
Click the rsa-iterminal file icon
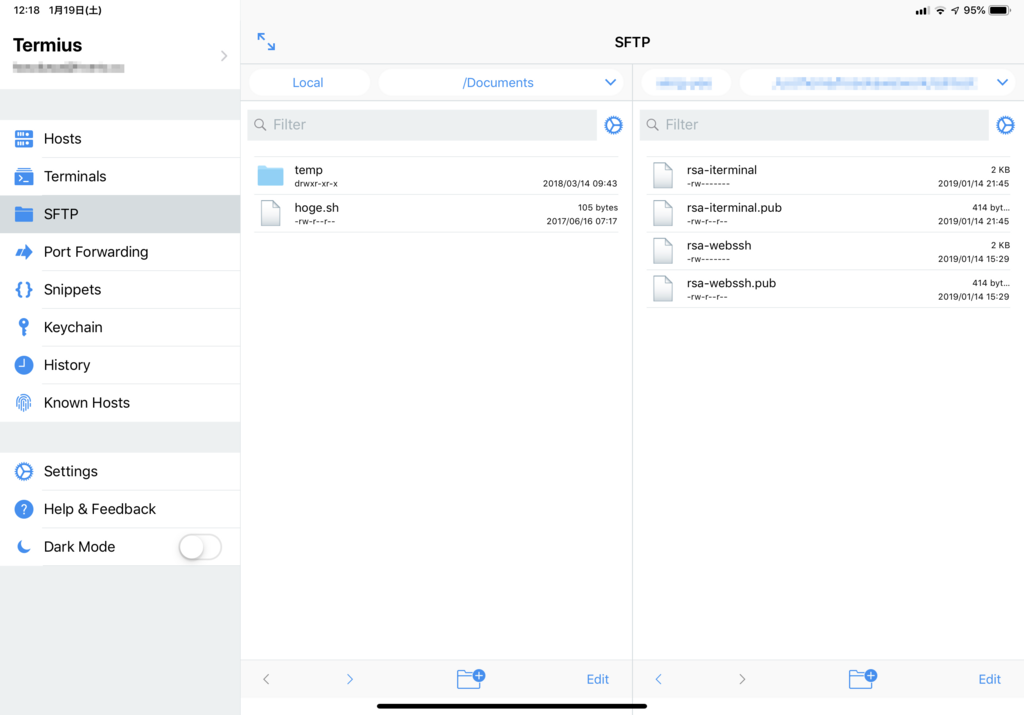663,176
